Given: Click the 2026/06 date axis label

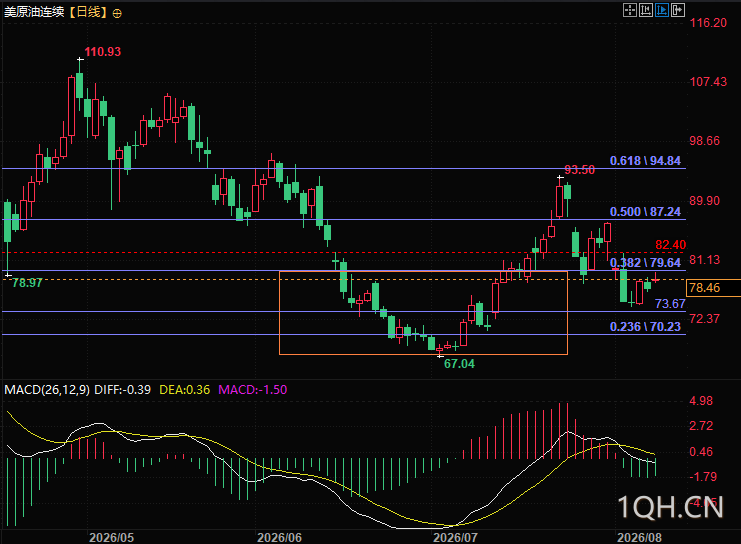Looking at the screenshot, I should [279, 537].
